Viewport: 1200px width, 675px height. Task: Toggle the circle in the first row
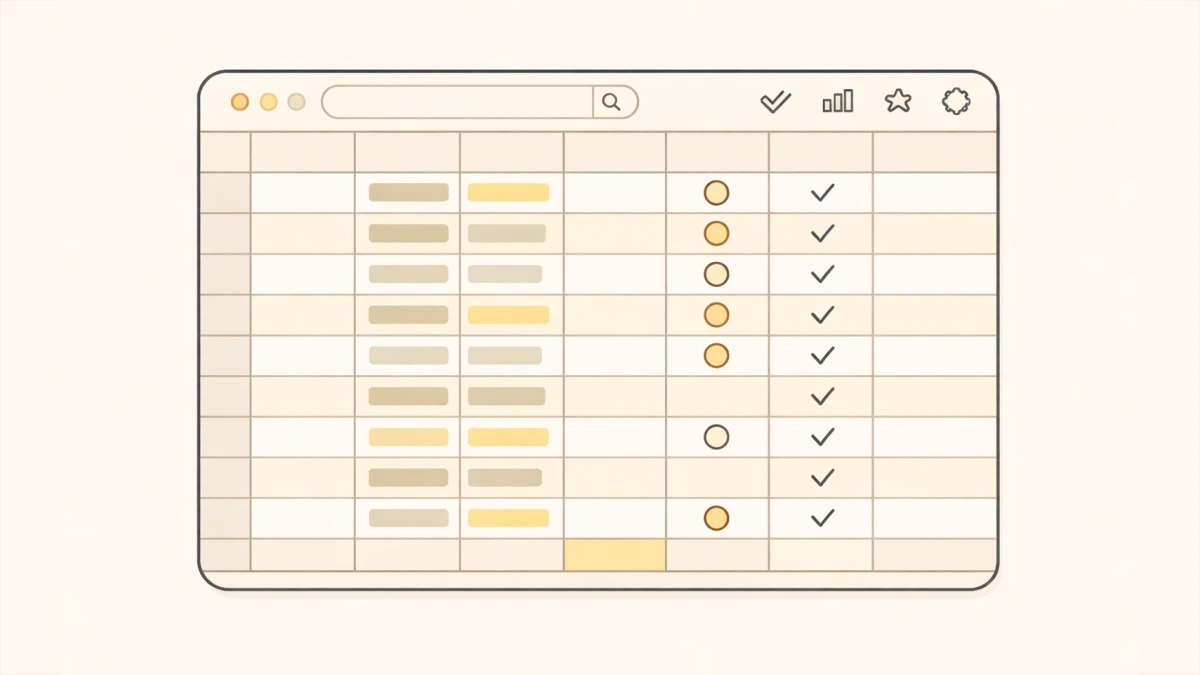coord(716,193)
